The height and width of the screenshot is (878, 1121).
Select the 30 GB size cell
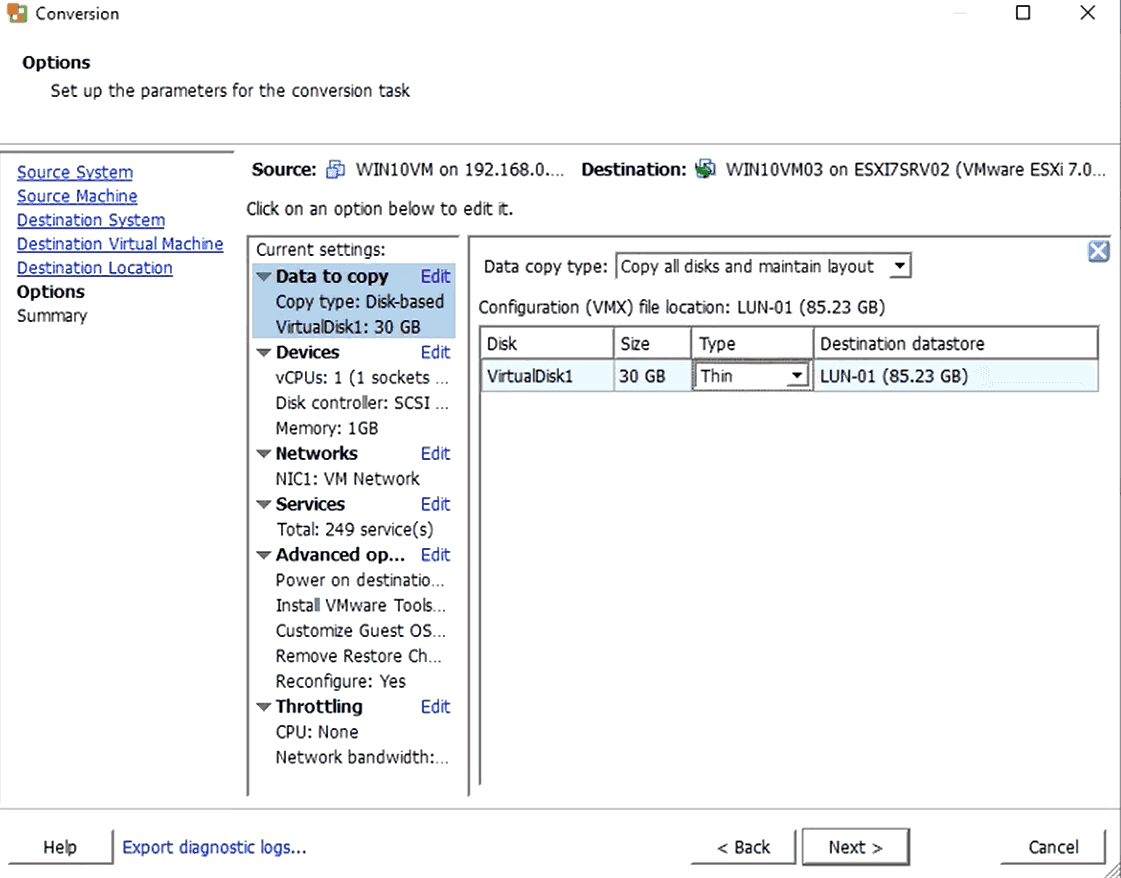(652, 376)
